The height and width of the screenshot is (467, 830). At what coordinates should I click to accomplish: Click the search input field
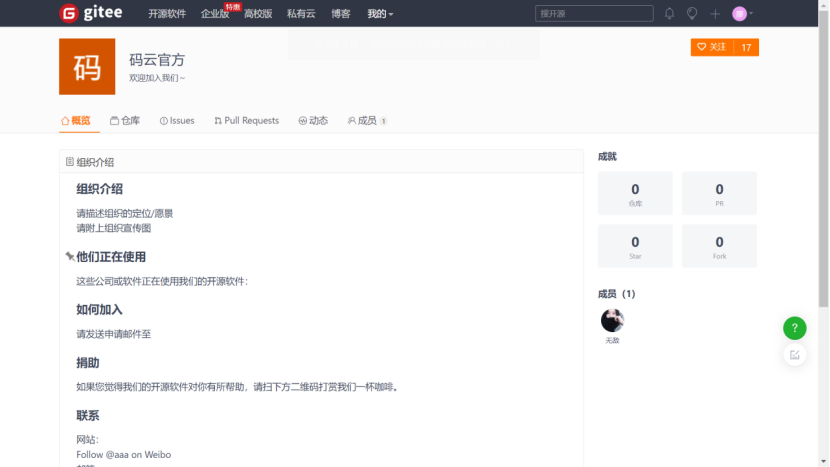pyautogui.click(x=594, y=14)
